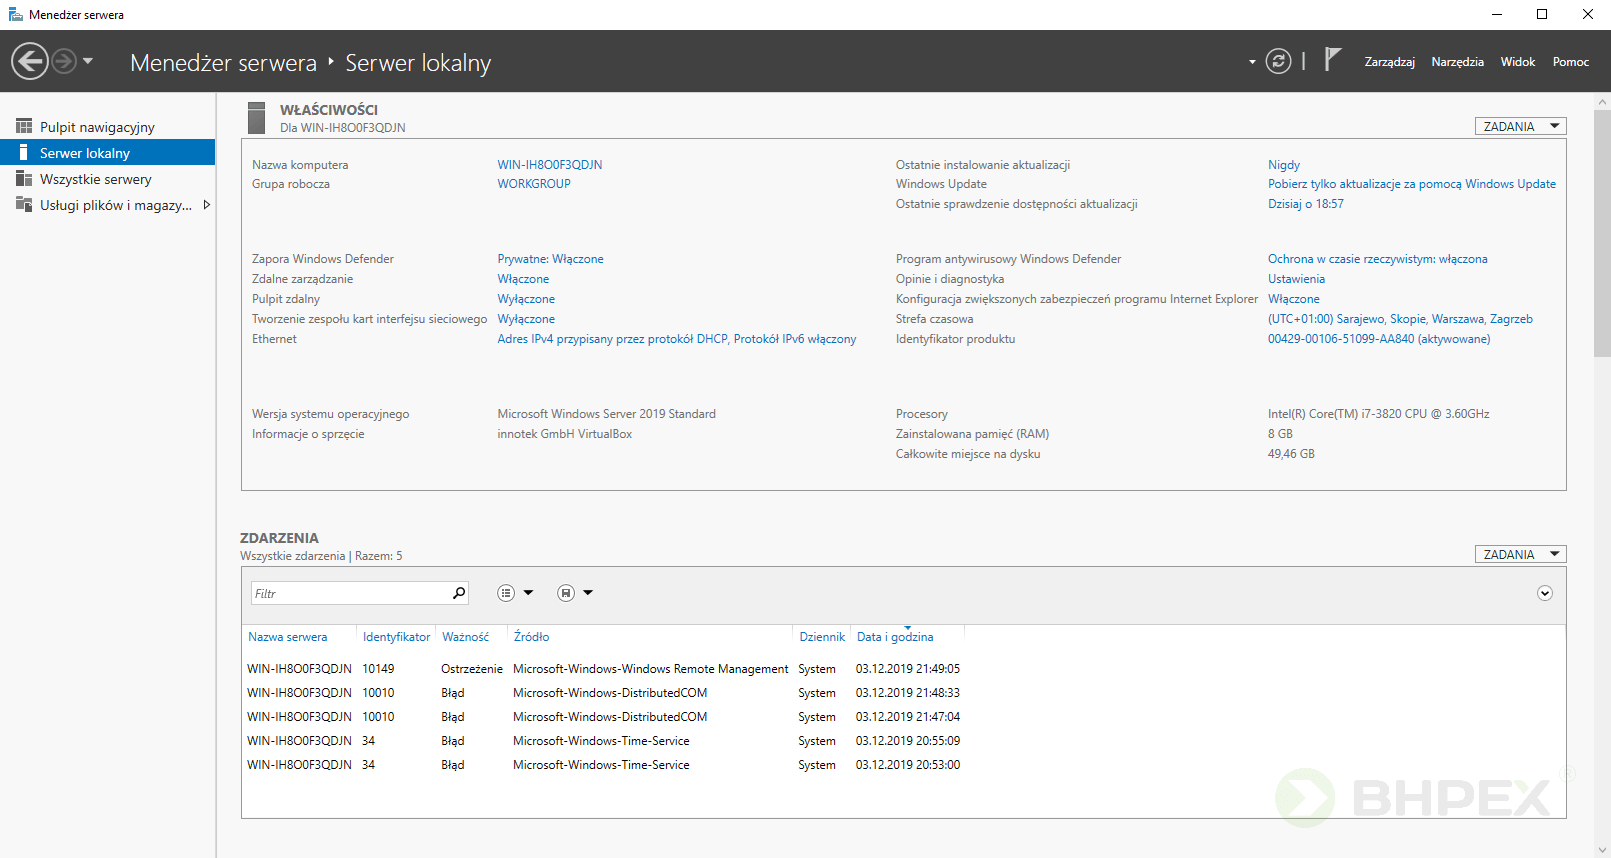Click the Menedżer serwera title bar icon
This screenshot has width=1611, height=858.
coord(15,14)
